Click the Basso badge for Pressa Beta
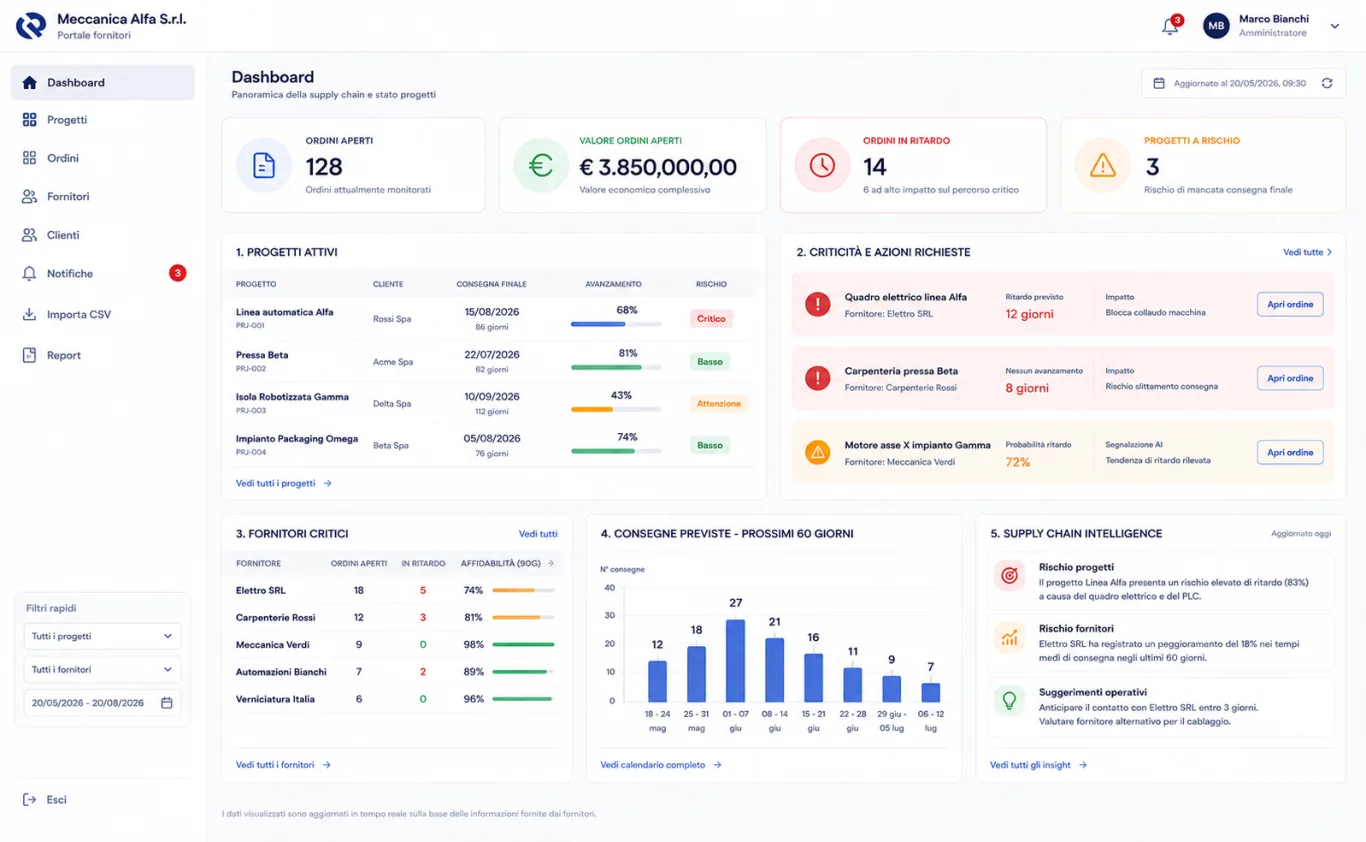This screenshot has width=1366, height=842. coord(710,362)
